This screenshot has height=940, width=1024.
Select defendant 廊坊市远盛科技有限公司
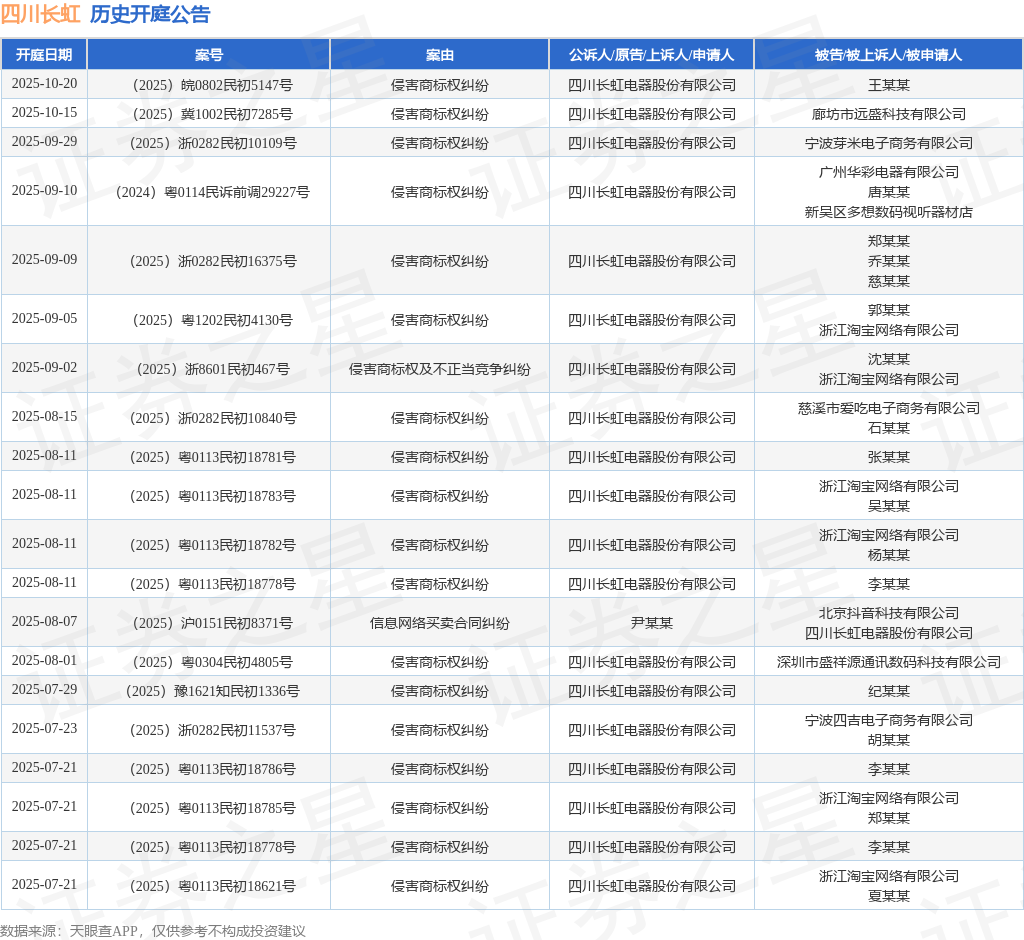click(889, 114)
